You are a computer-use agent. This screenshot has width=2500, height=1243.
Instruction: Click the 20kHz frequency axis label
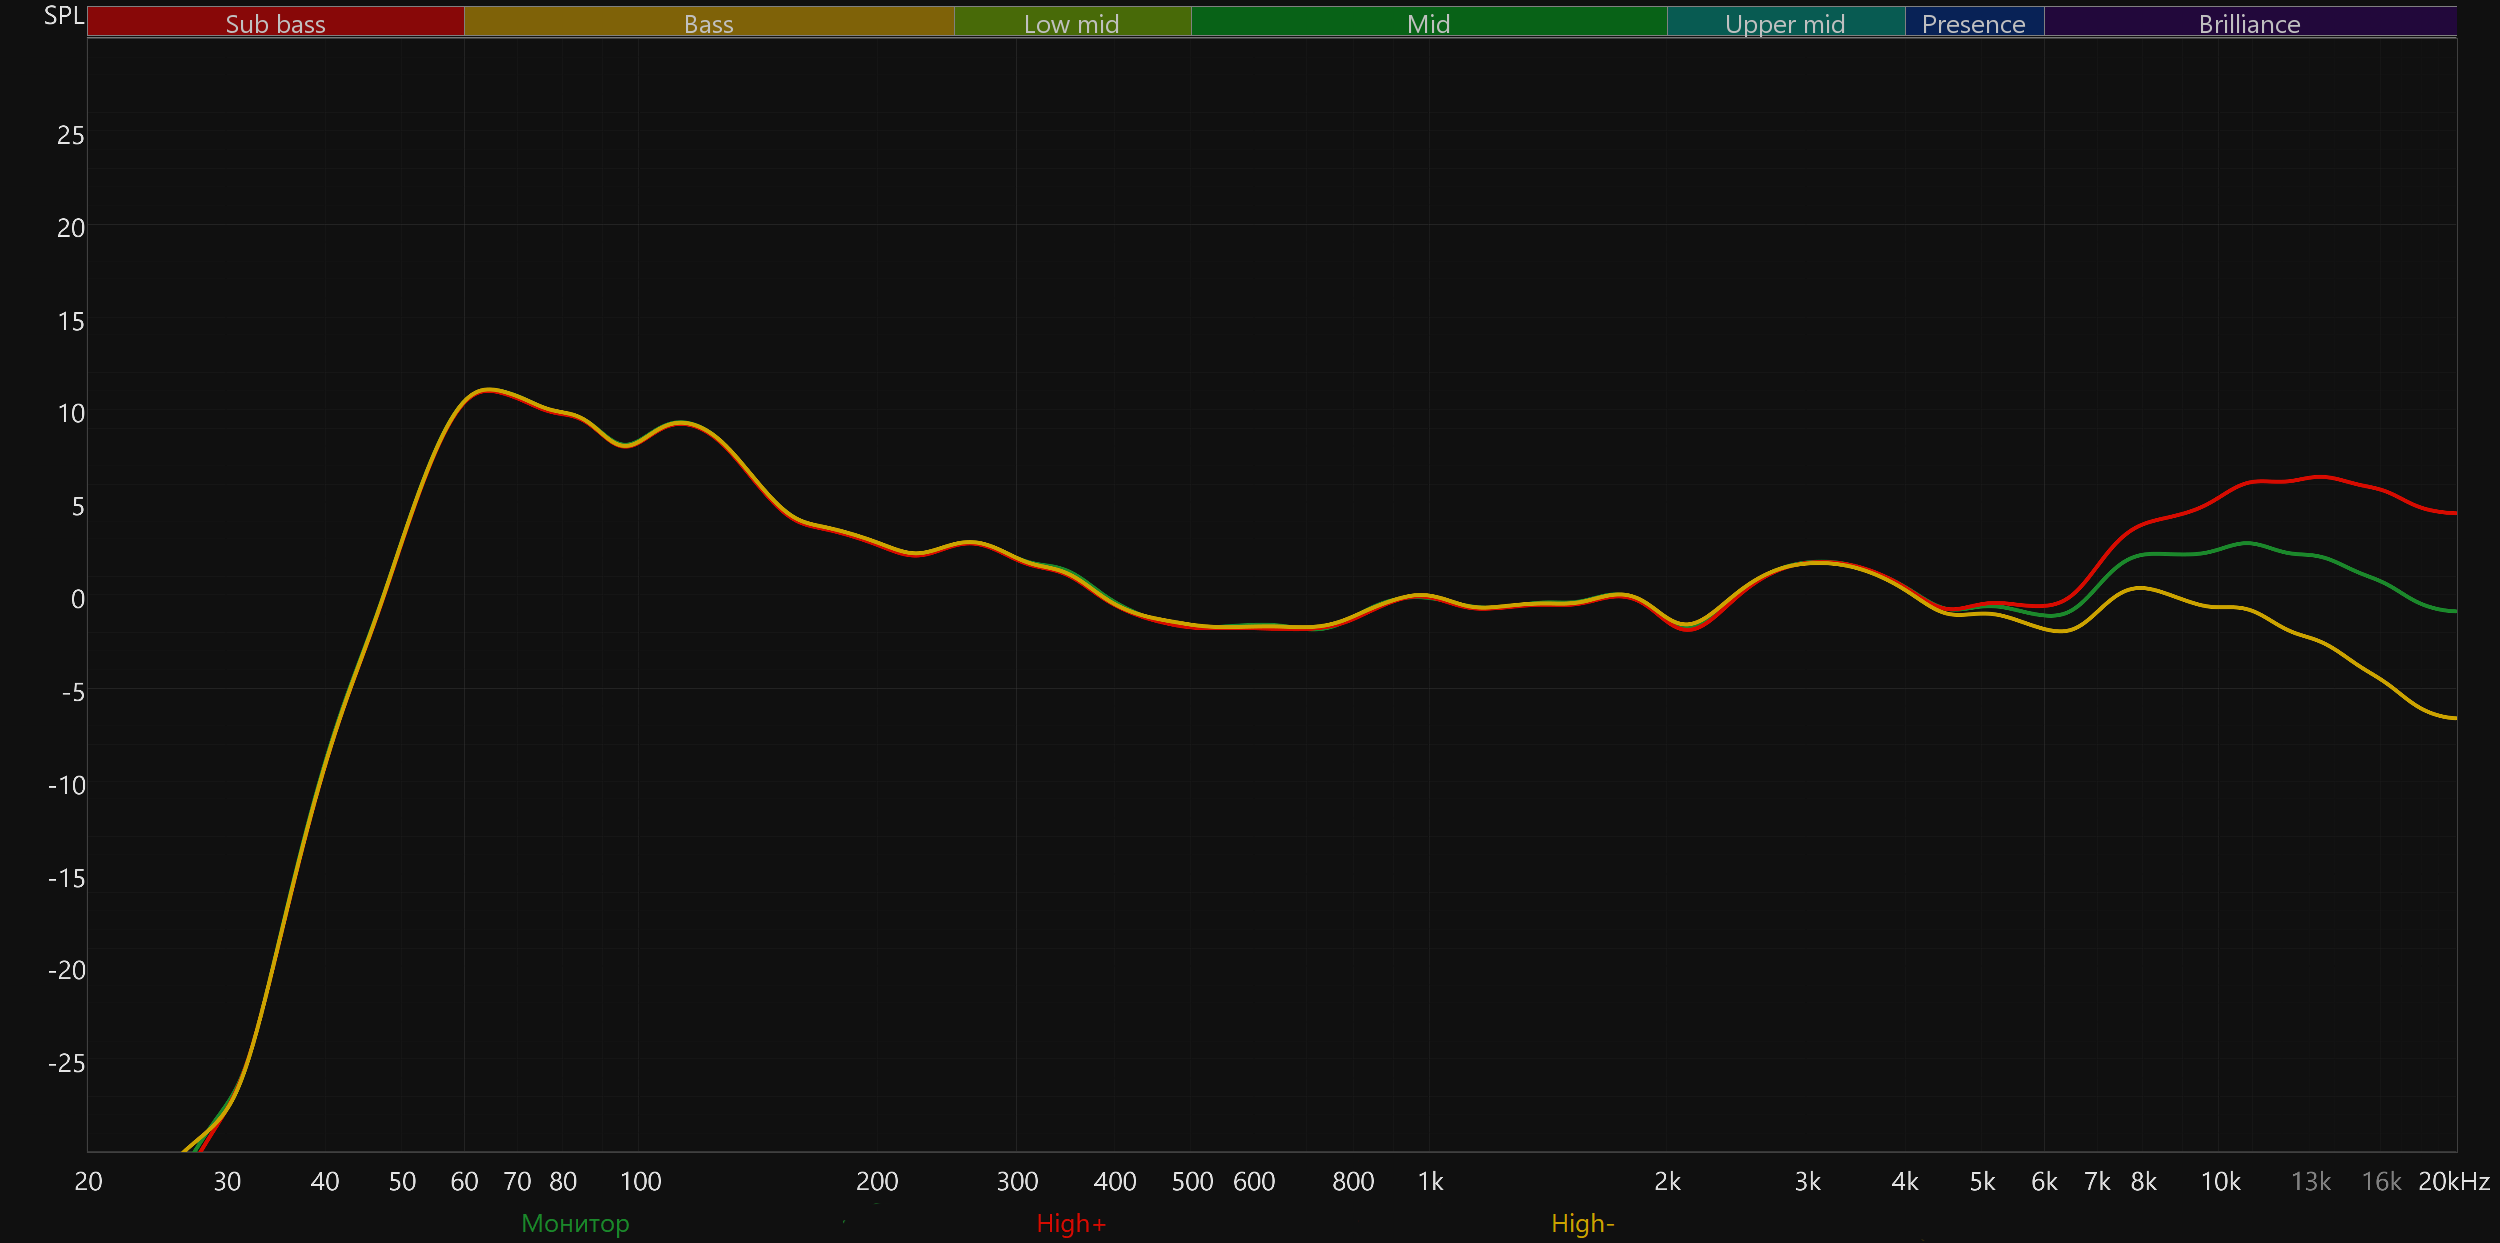[2453, 1181]
